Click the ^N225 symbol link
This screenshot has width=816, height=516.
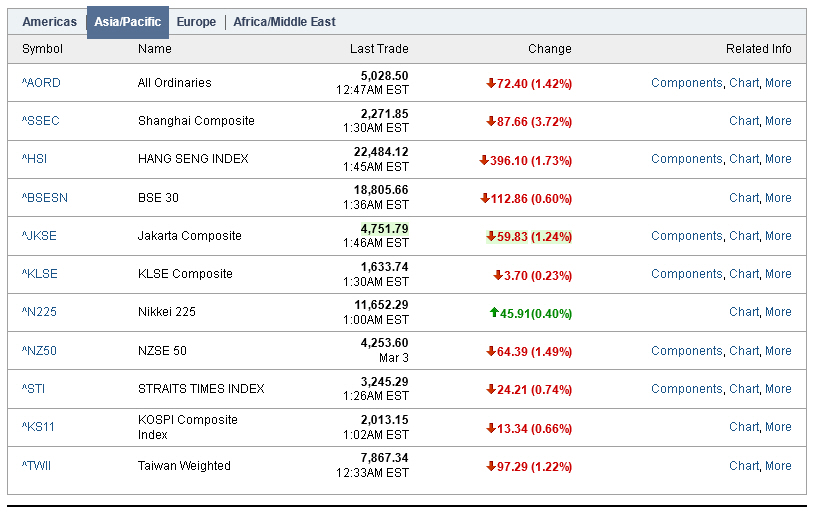pos(39,312)
